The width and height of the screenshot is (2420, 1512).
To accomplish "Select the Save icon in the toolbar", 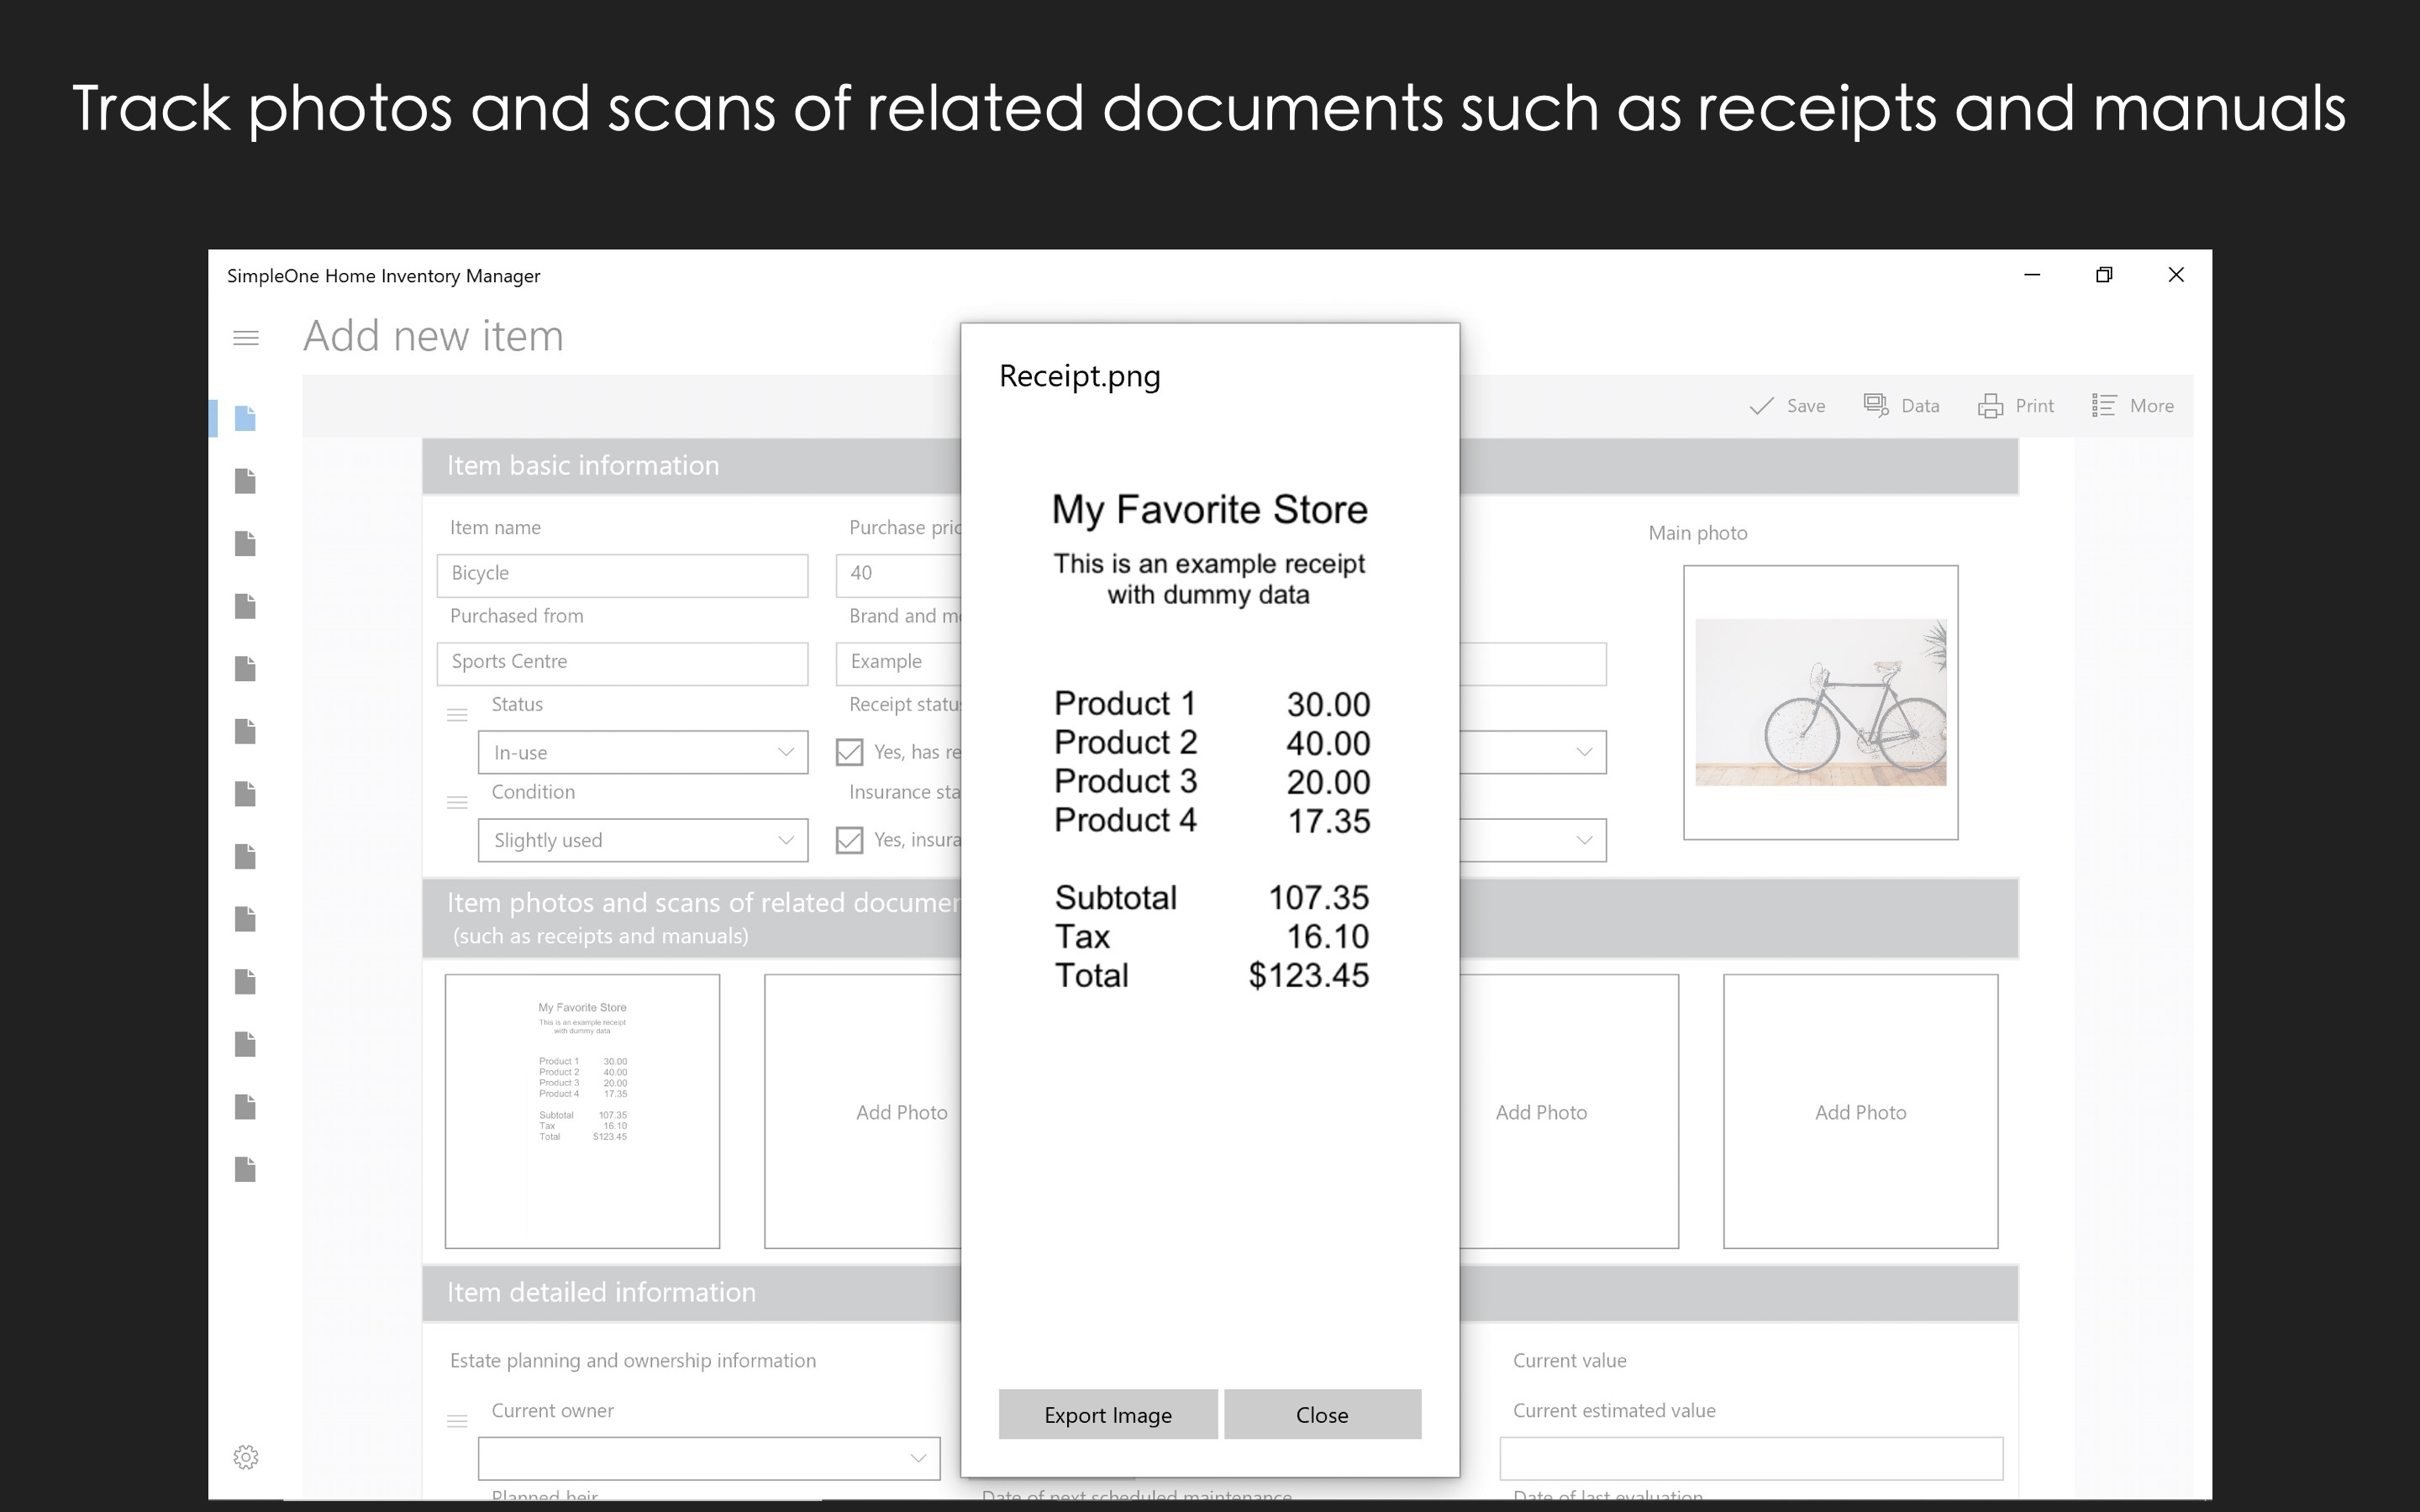I will coord(1788,405).
